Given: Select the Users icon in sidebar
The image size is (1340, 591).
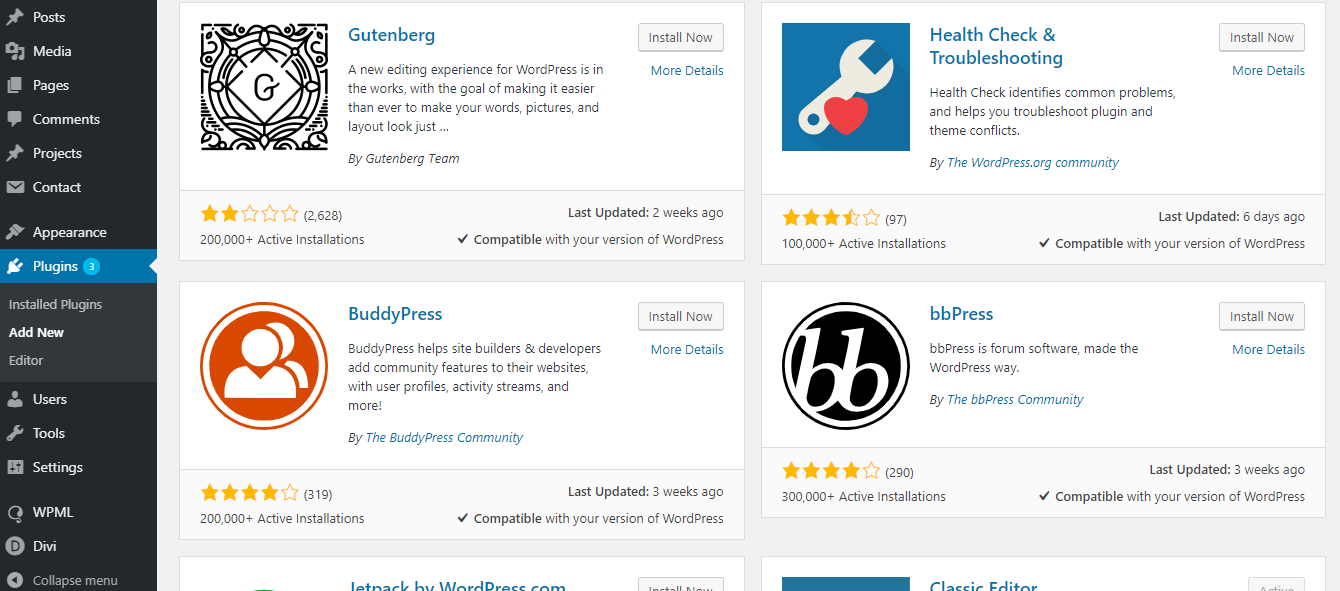Looking at the screenshot, I should [17, 398].
